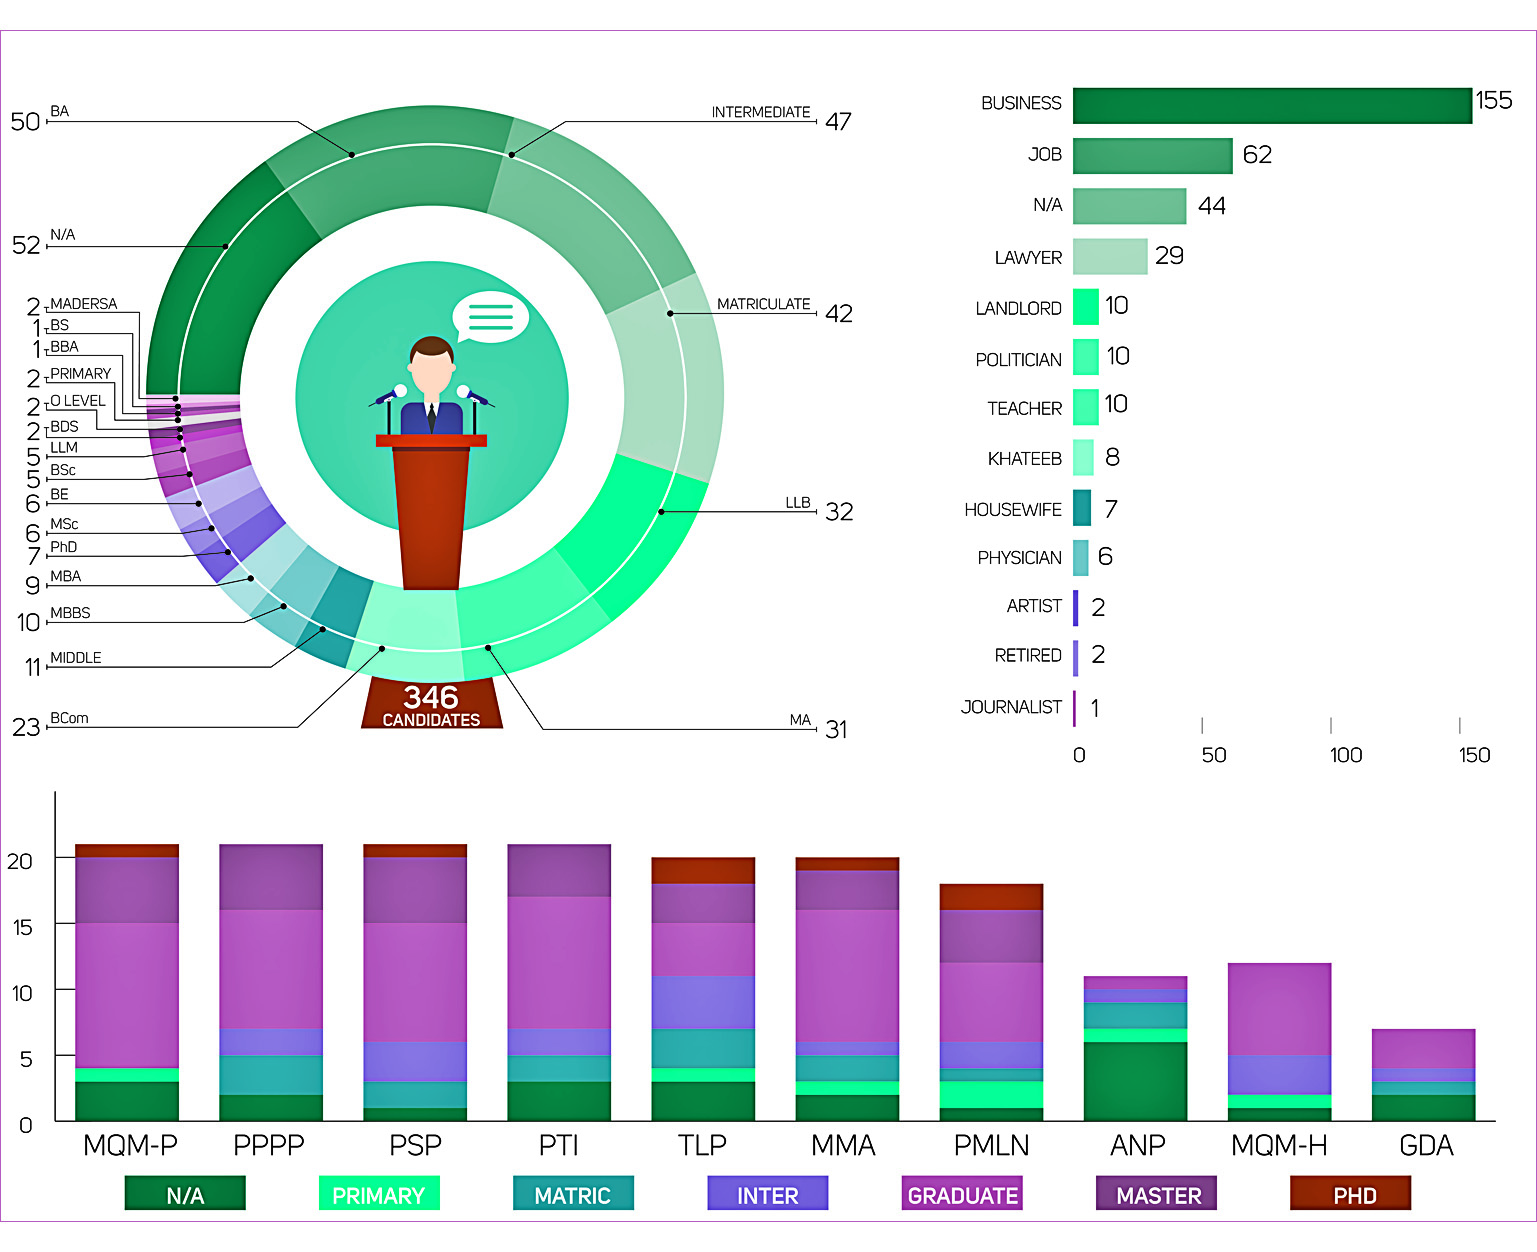Click the GDA stacked bar
Screen dimensions: 1537x1252
coord(1423,1076)
